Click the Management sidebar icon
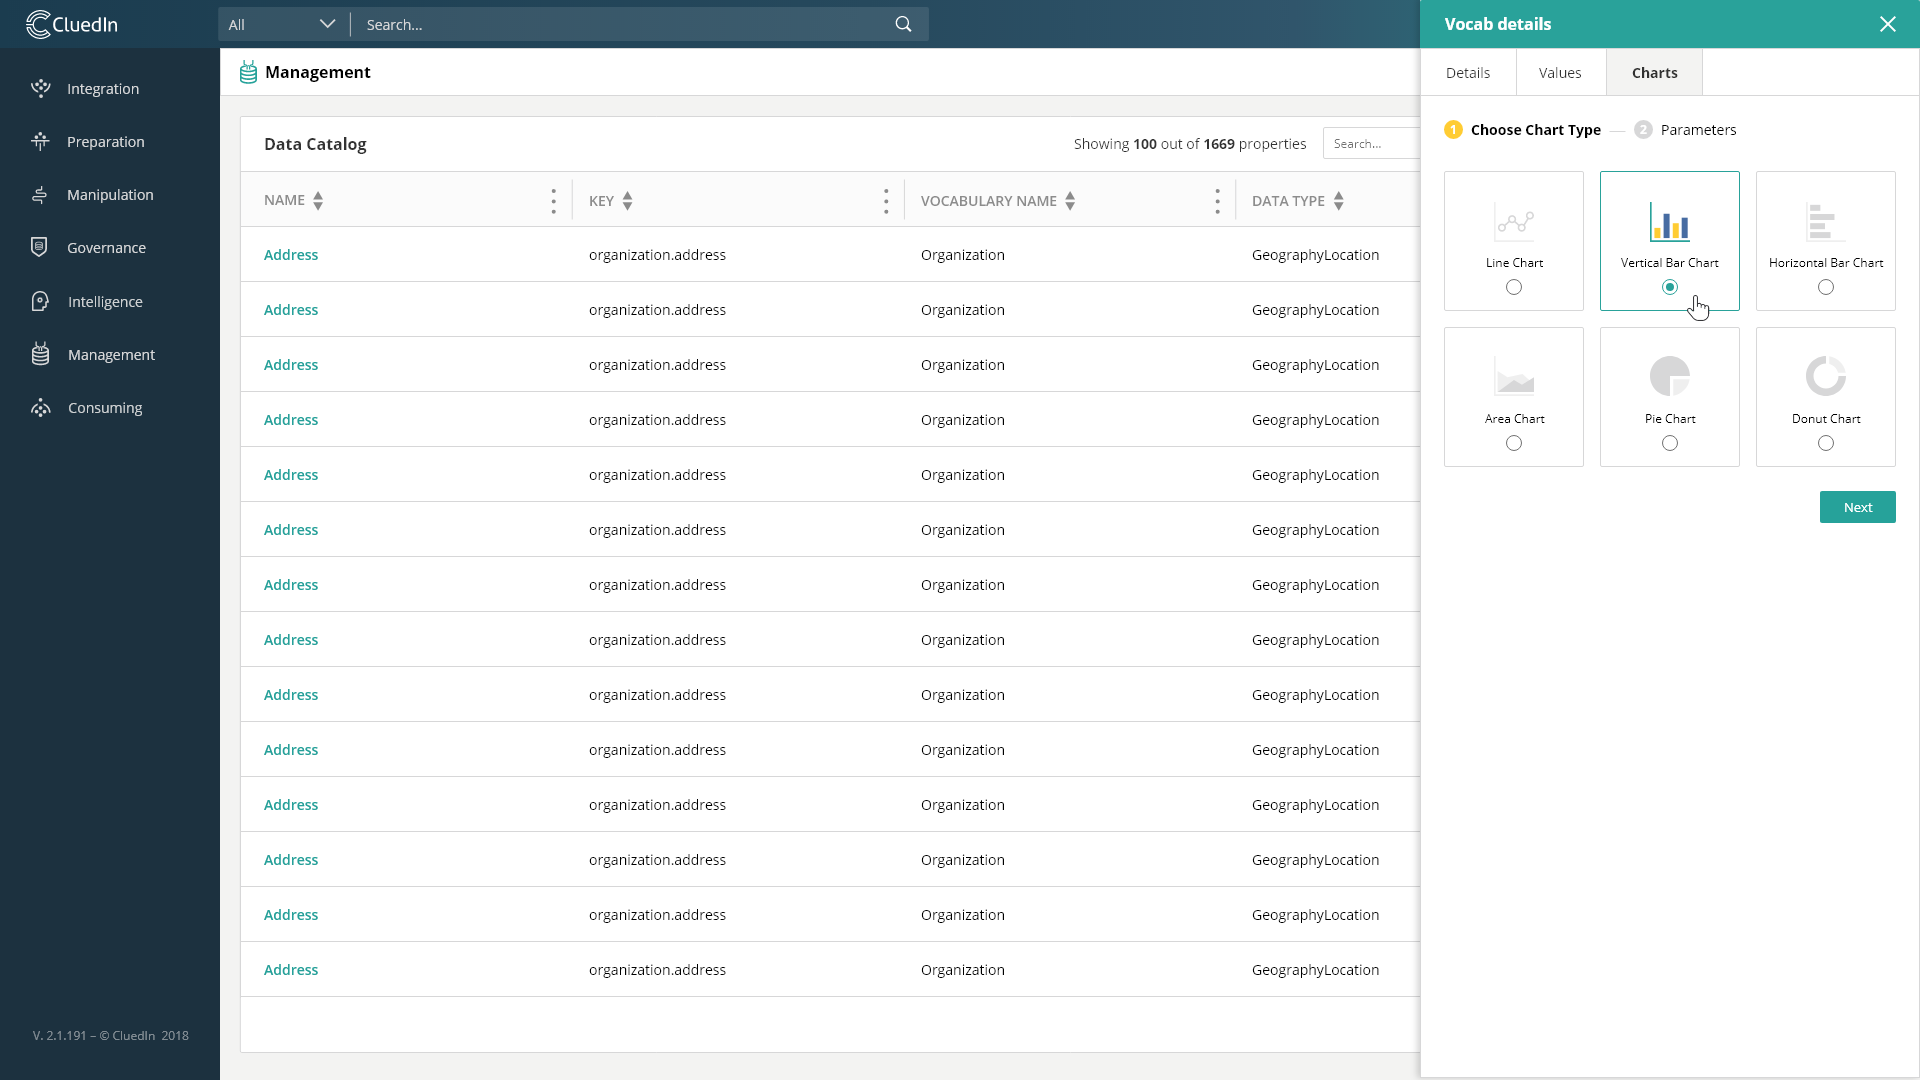 pyautogui.click(x=40, y=354)
